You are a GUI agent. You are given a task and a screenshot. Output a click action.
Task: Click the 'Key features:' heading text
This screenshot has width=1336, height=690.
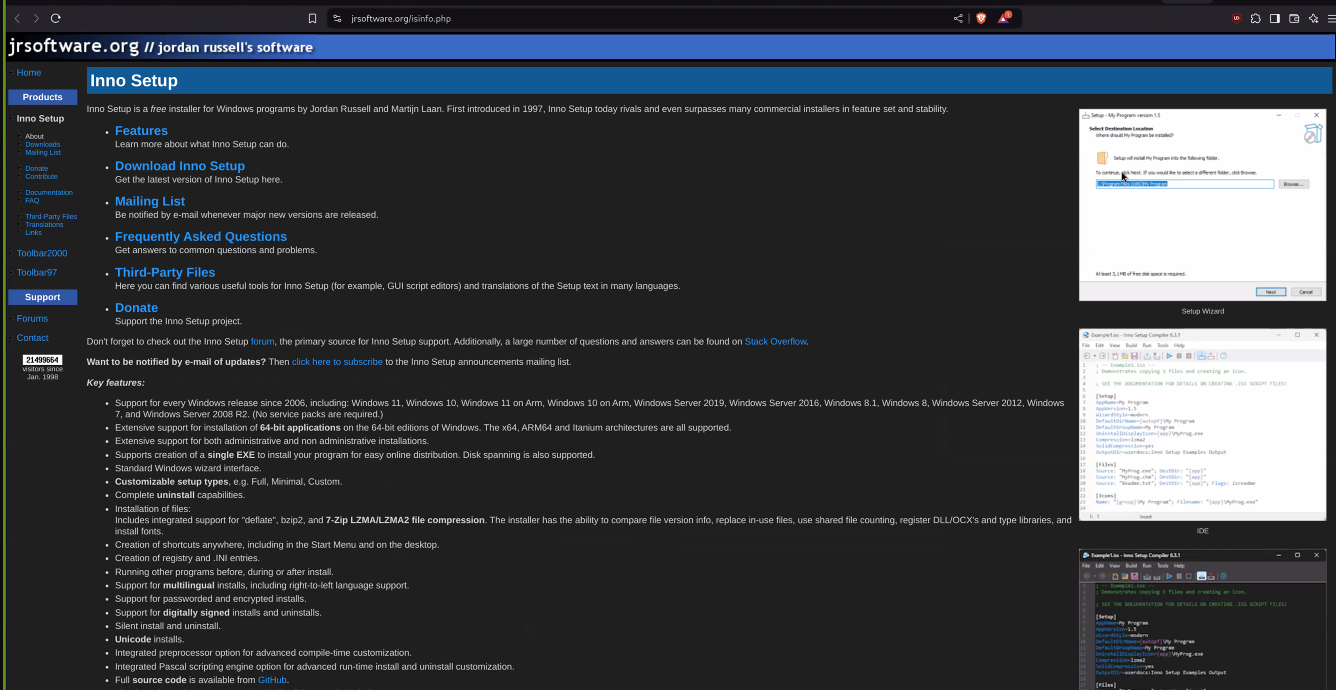coord(116,383)
